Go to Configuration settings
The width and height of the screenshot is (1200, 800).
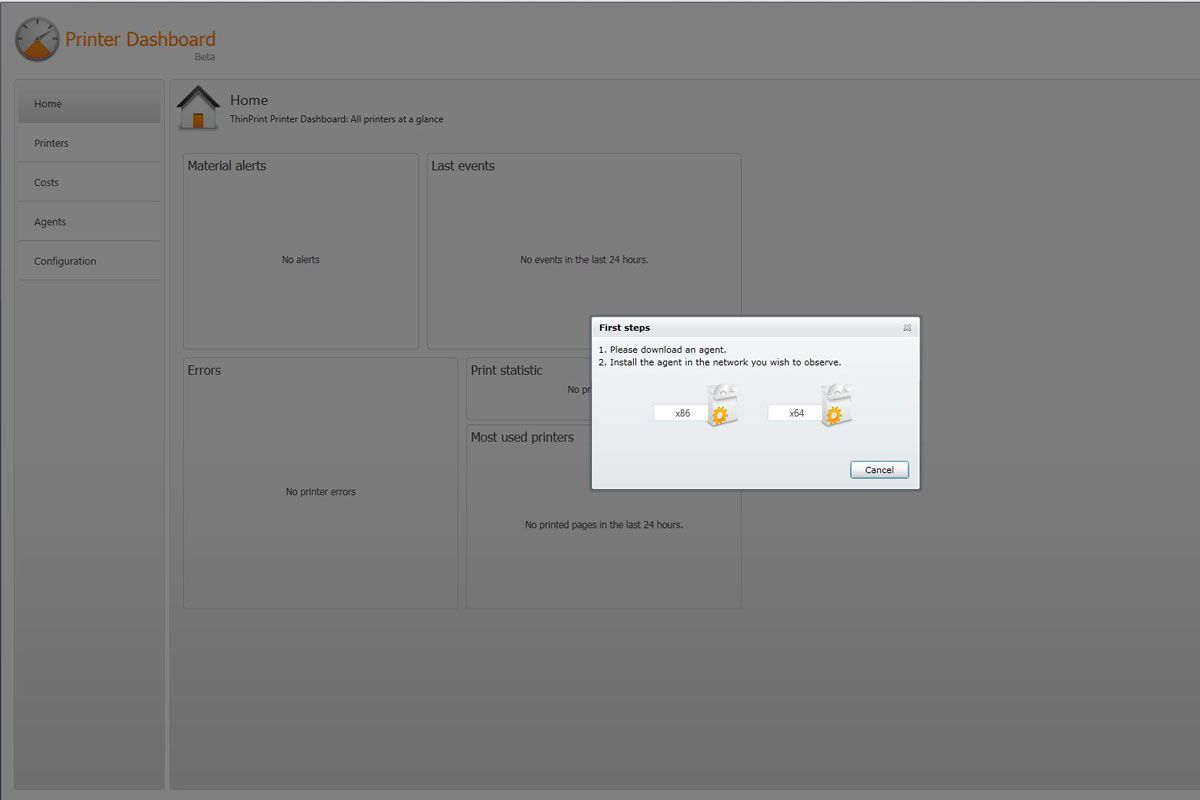click(64, 260)
